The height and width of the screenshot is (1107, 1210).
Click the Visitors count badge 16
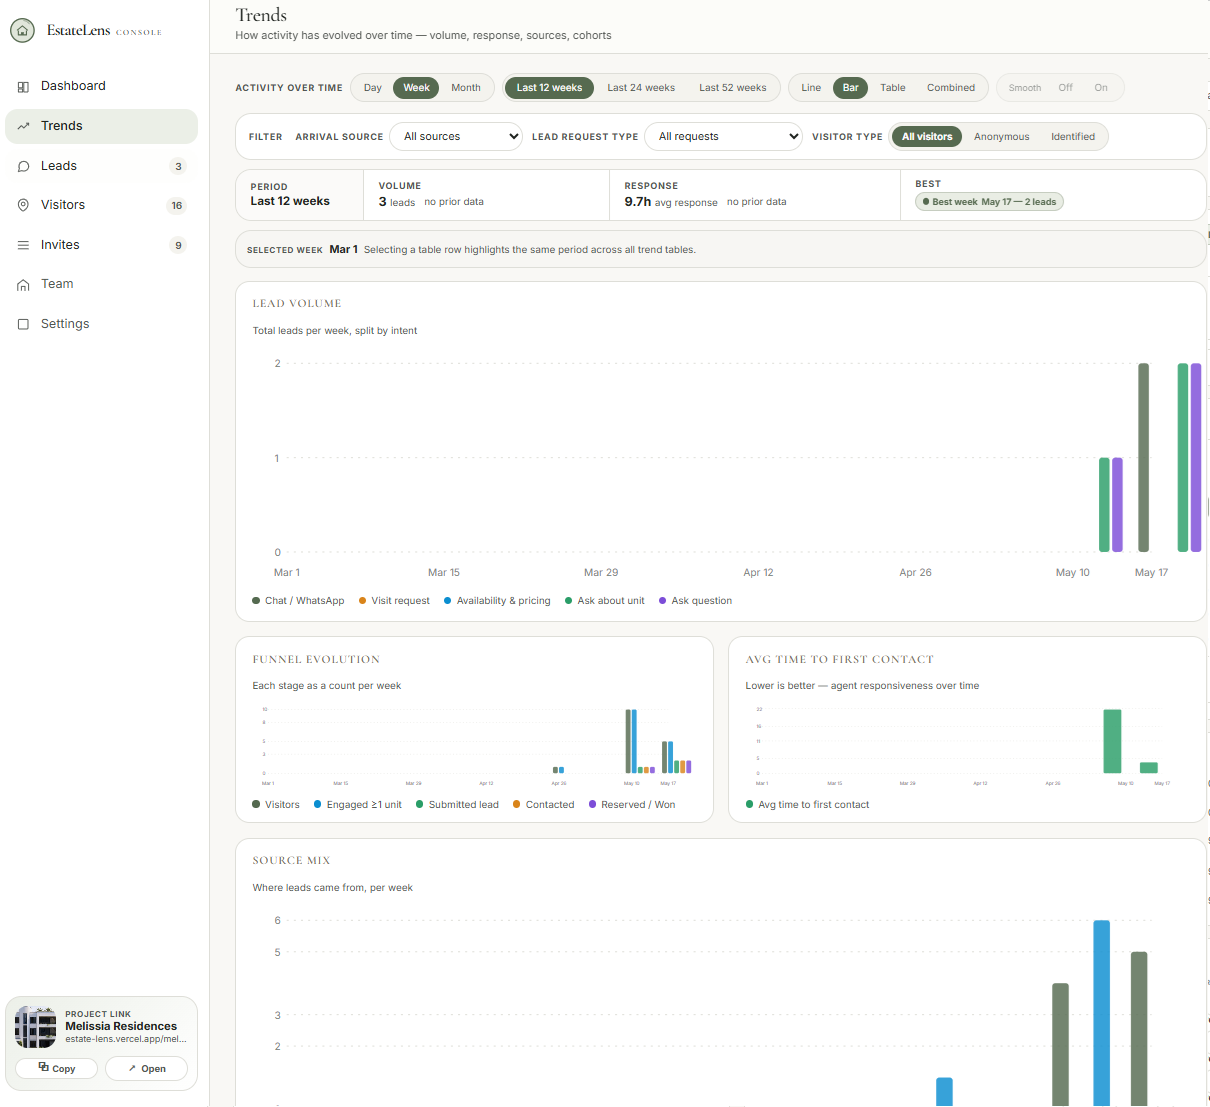tap(177, 206)
